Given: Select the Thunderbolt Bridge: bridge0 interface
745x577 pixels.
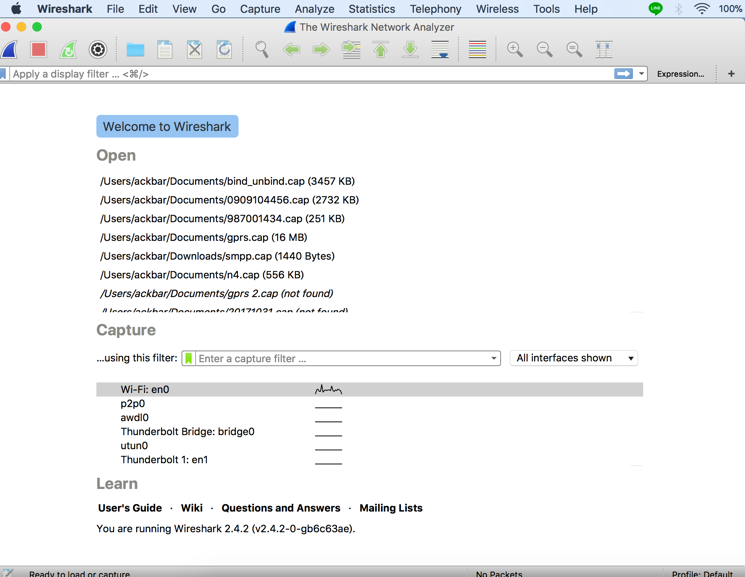Looking at the screenshot, I should [369, 432].
